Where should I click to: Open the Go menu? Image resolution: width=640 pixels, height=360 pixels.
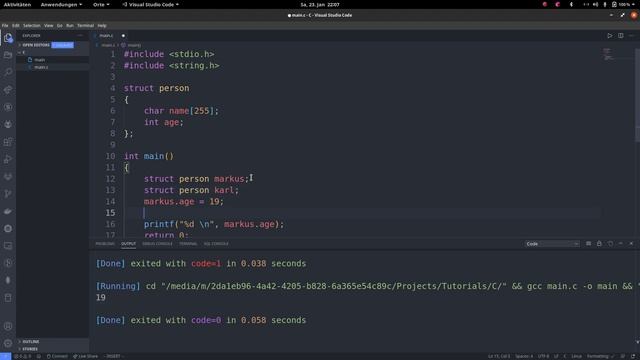tap(60, 25)
